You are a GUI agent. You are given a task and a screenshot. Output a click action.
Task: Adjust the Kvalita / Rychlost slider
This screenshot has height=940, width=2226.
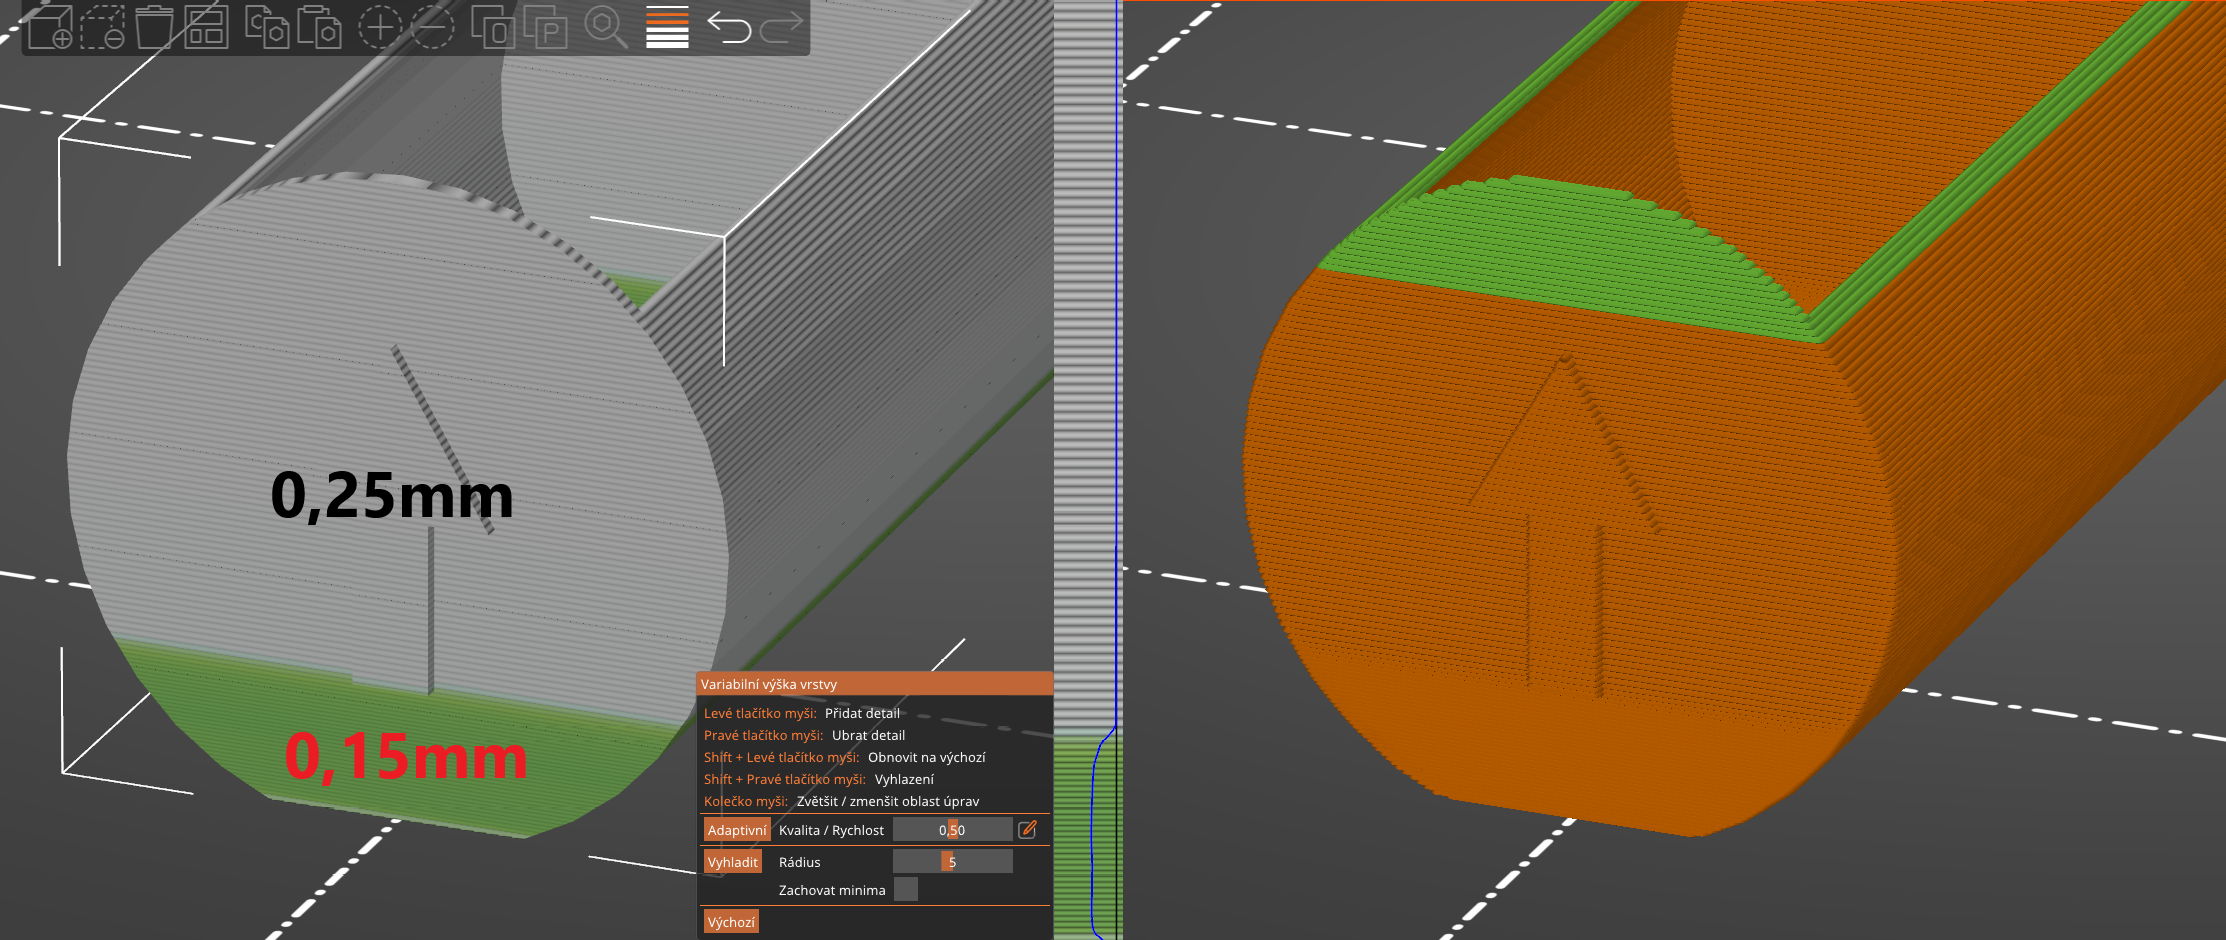click(953, 829)
